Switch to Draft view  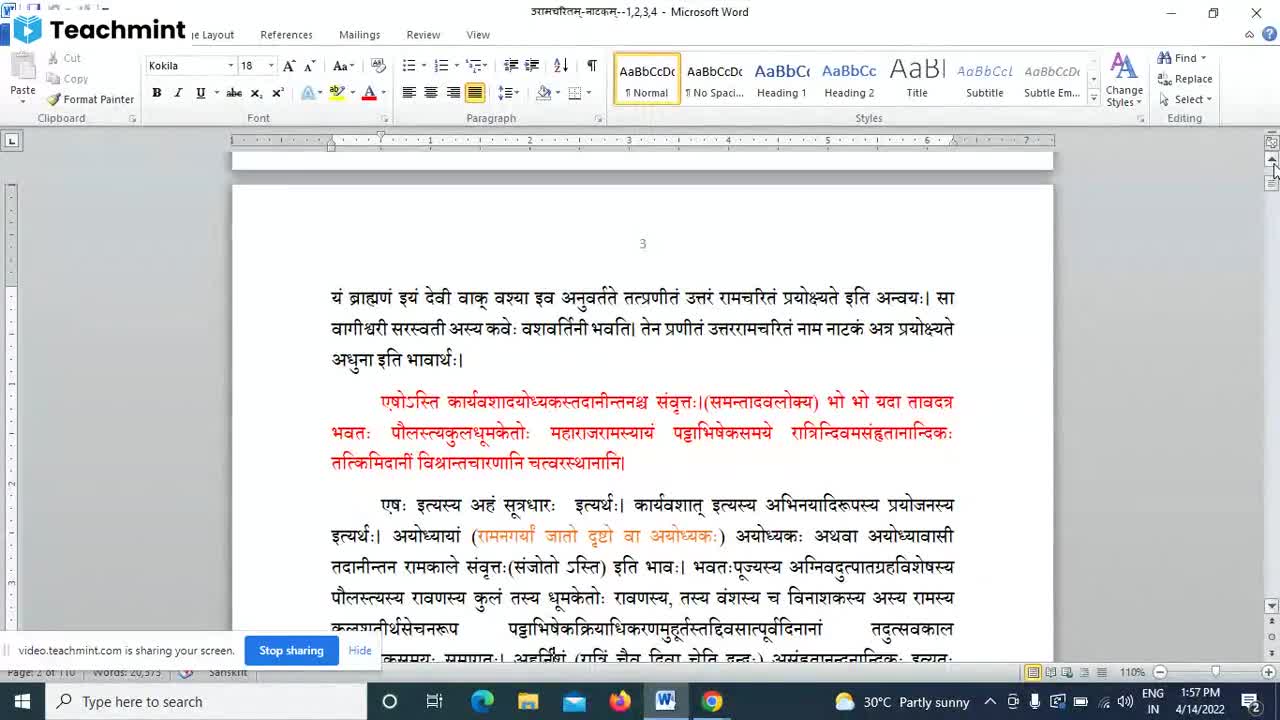pos(1102,672)
